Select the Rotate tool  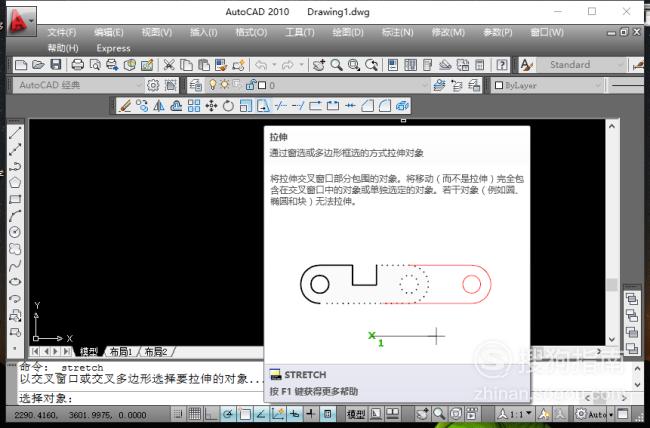pos(228,106)
